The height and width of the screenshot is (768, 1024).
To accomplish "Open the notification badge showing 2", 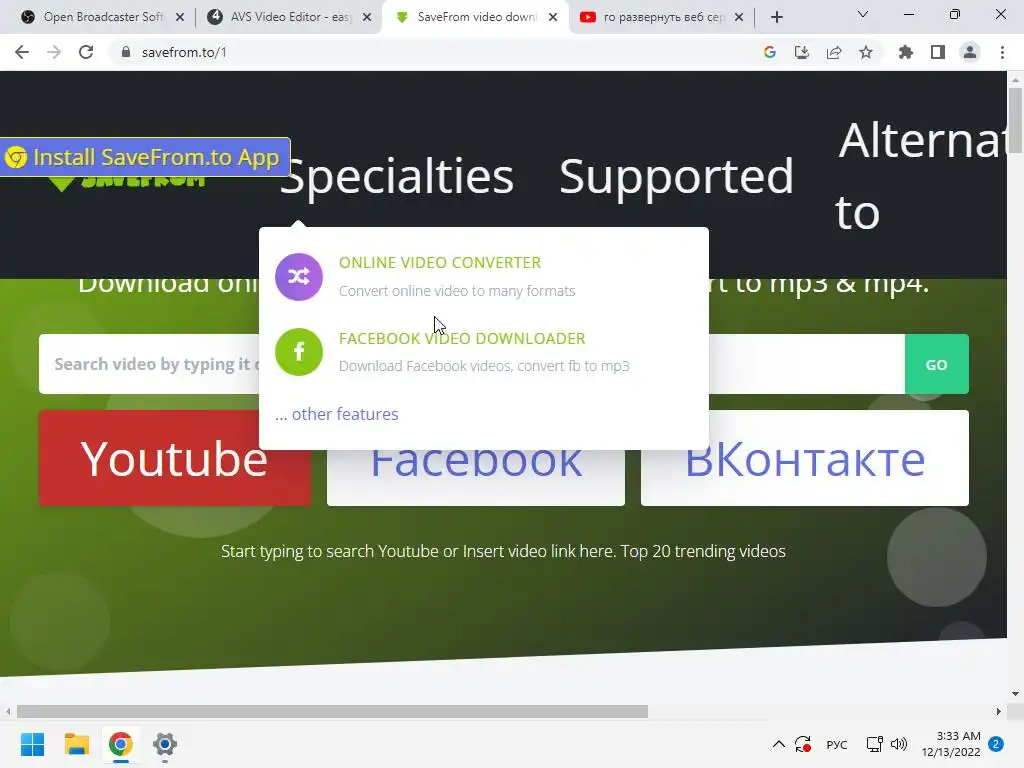I will pyautogui.click(x=996, y=744).
